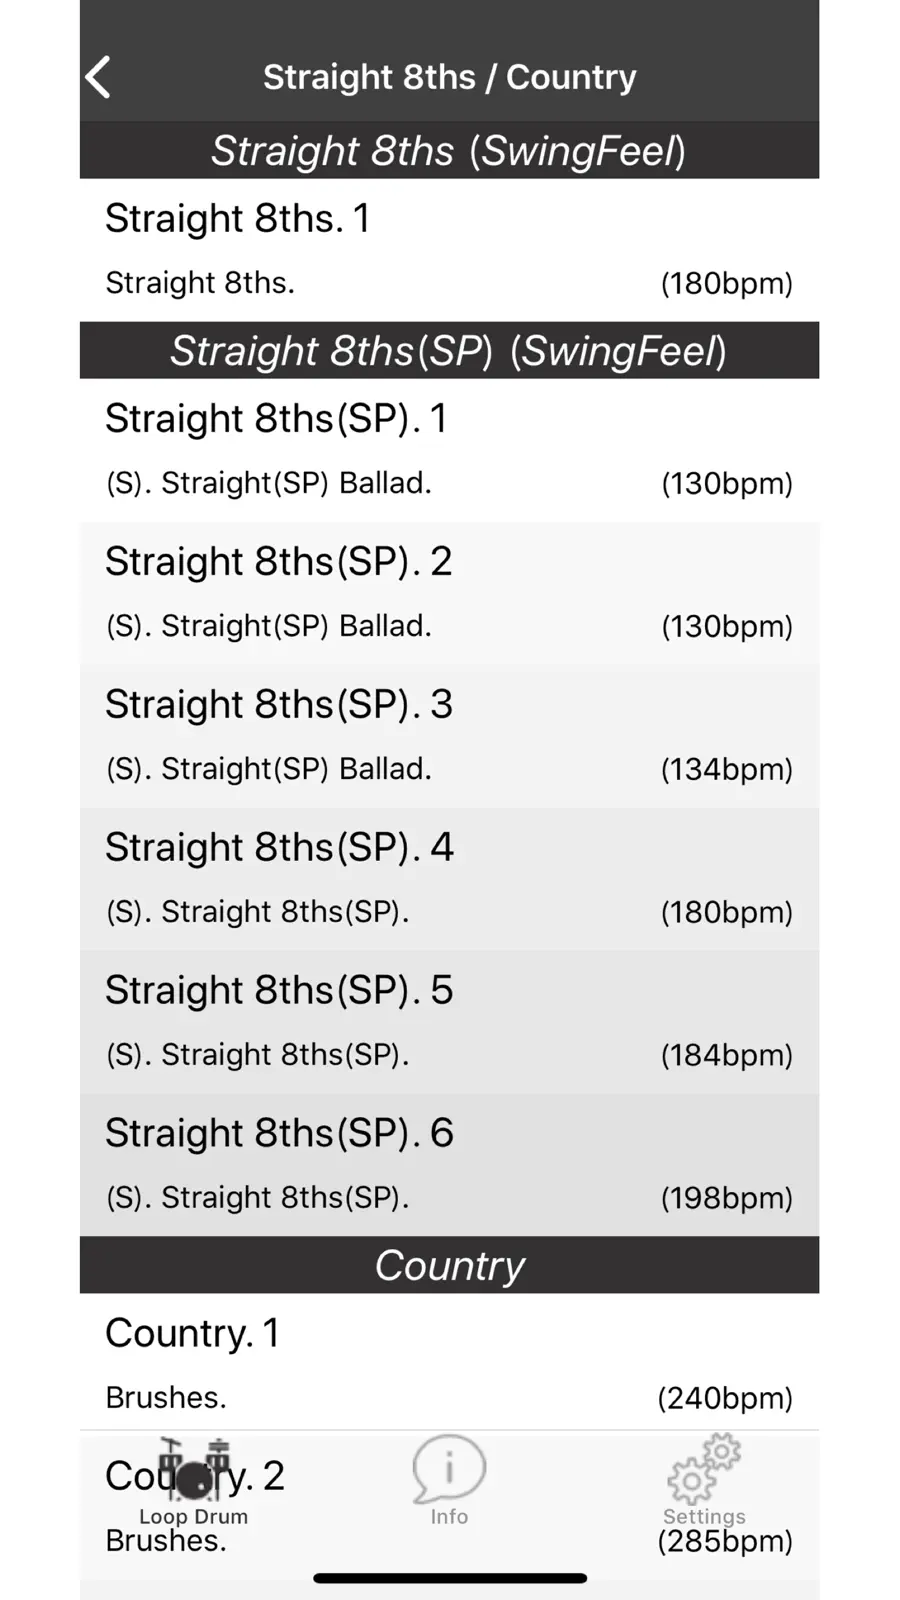This screenshot has height=1600, width=900.
Task: Select Straight 8ths(SP). 4 pattern
Action: [x=449, y=879]
